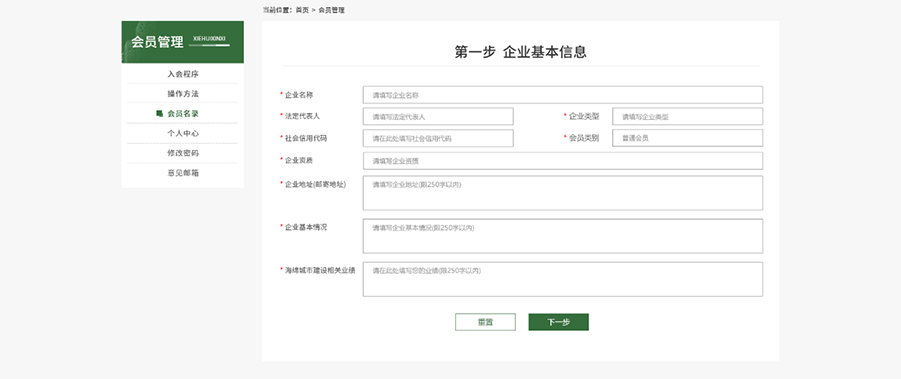
Task: Click the 企业地址(邮寄地址) label
Action: 315,184
